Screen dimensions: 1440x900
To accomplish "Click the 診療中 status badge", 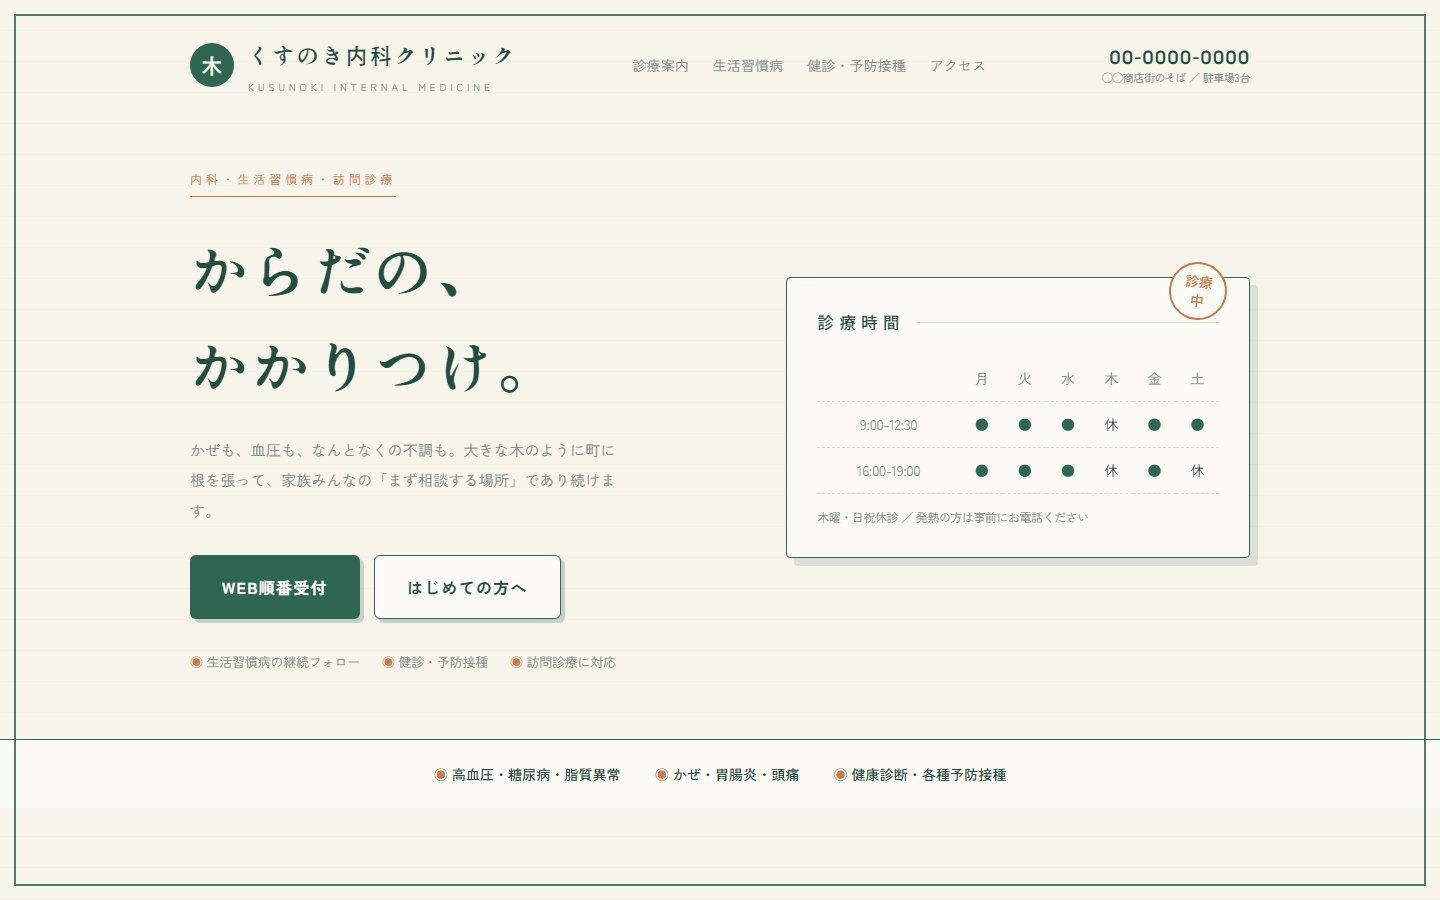I will point(1198,291).
